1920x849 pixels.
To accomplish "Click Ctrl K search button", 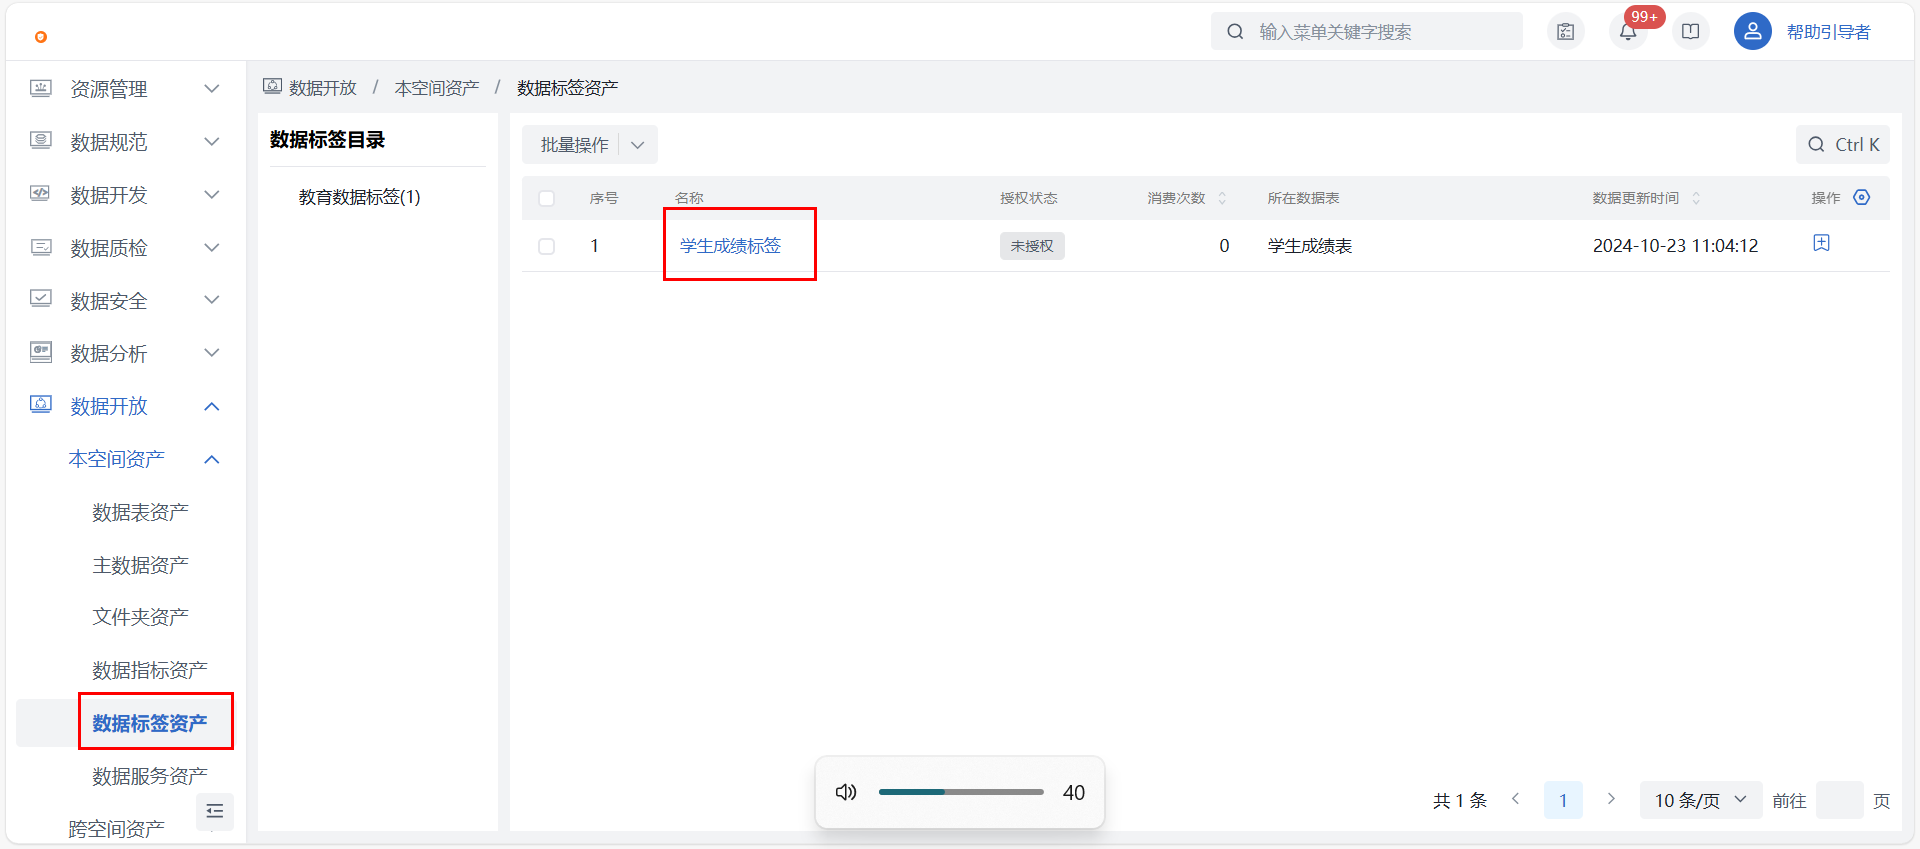I will (x=1843, y=145).
